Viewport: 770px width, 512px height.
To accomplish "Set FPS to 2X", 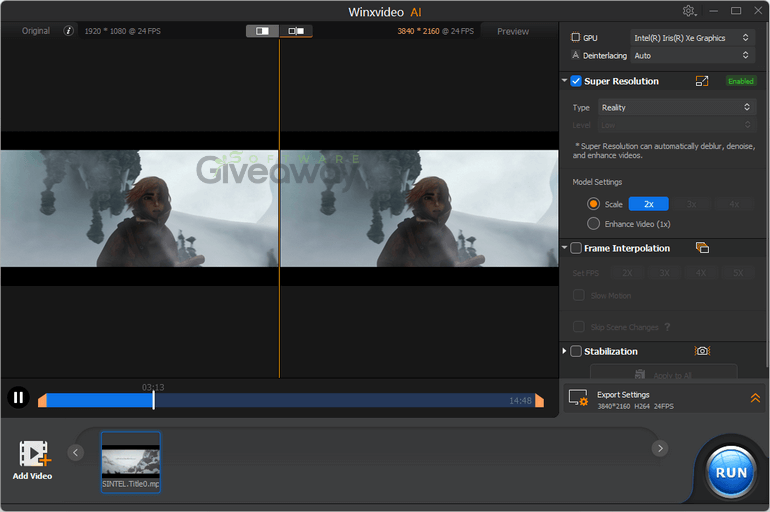I will [x=627, y=273].
